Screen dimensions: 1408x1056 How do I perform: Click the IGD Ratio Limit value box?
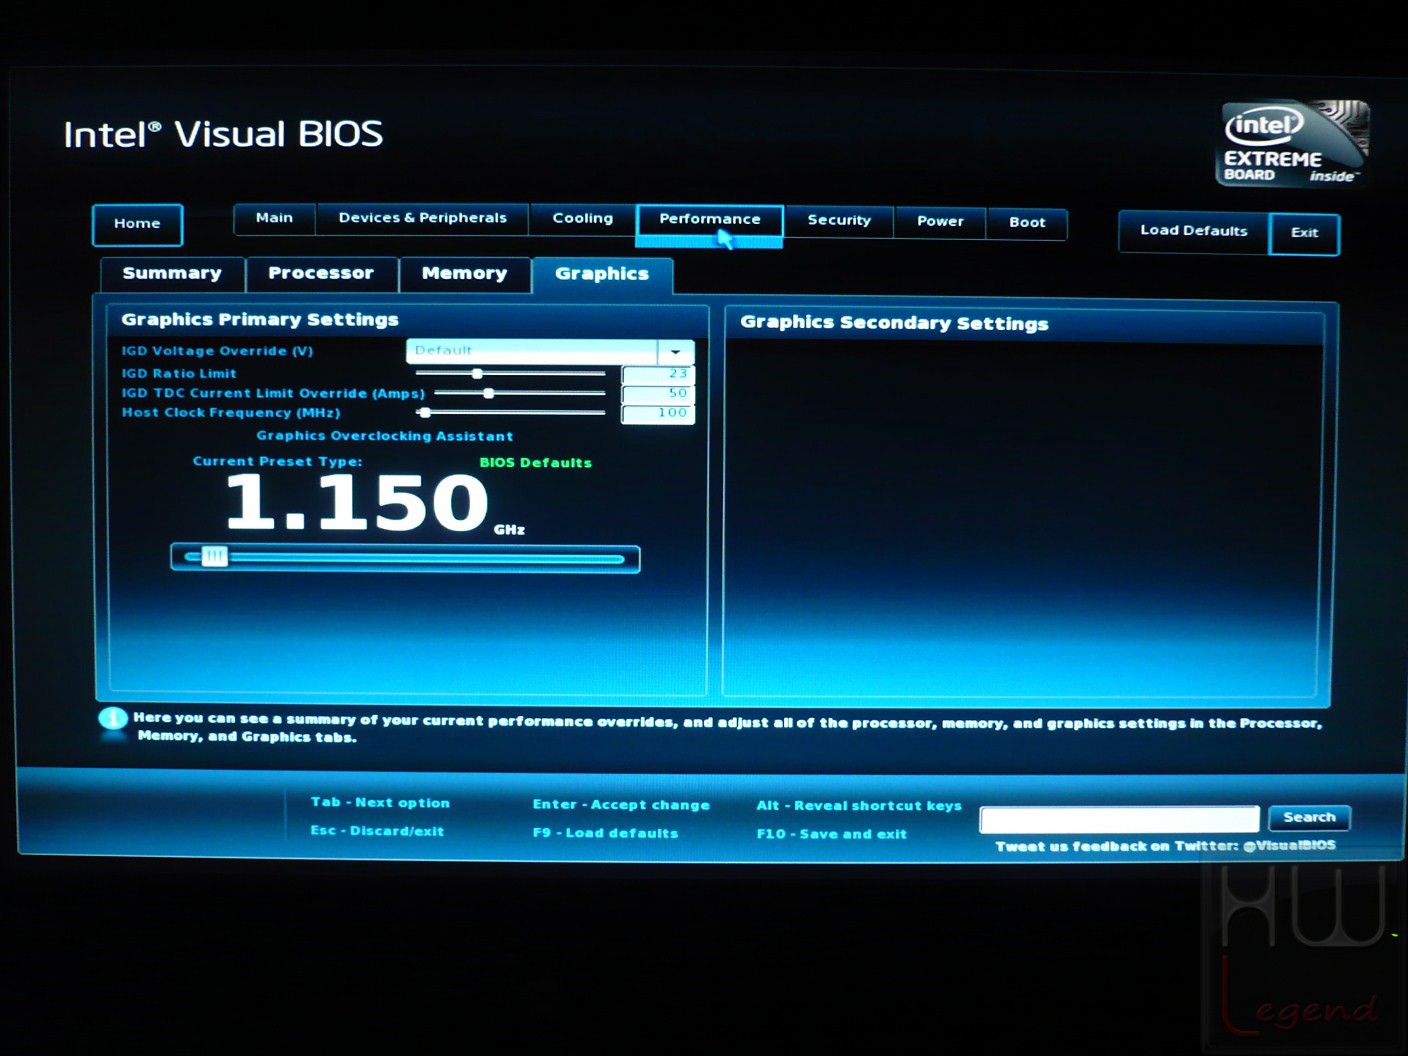(657, 374)
